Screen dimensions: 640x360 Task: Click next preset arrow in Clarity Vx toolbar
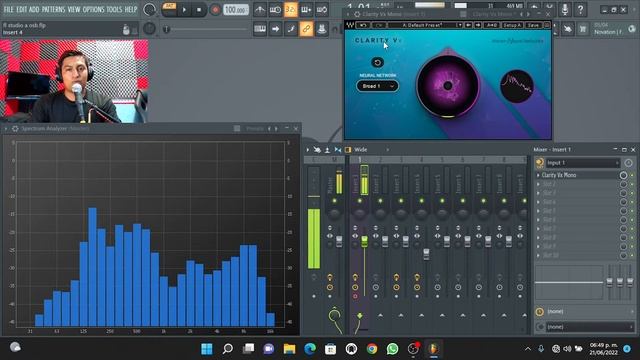tap(477, 25)
